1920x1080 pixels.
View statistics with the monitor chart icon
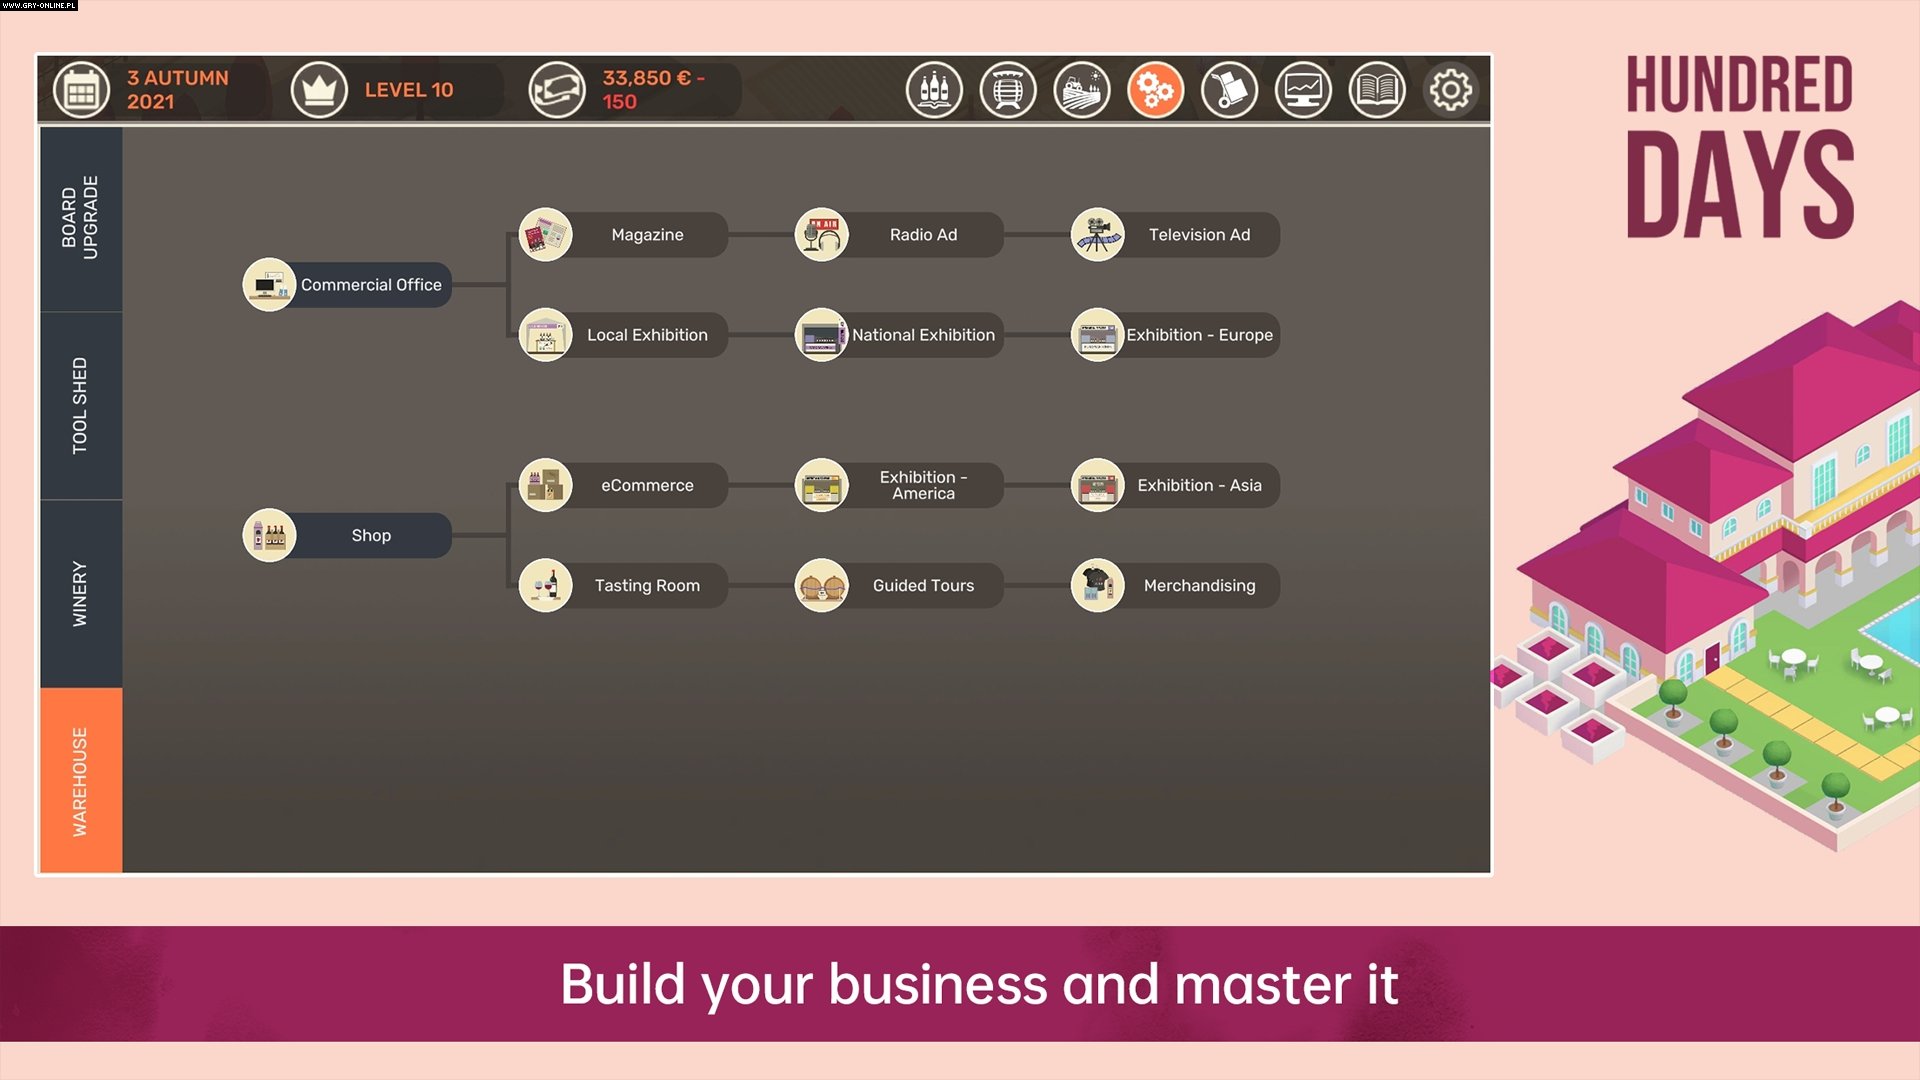tap(1304, 89)
